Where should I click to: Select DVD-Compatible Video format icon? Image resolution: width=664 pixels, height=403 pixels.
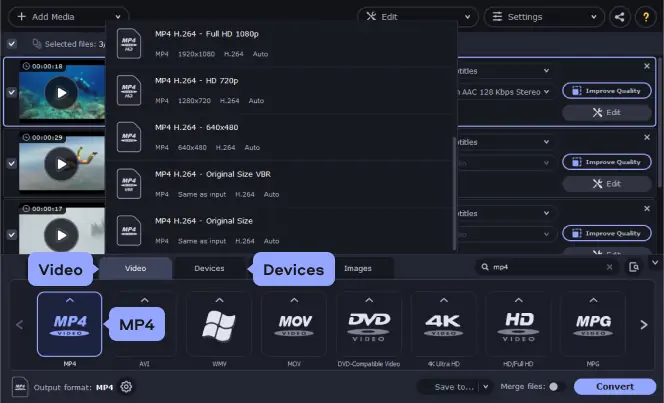[x=369, y=324]
